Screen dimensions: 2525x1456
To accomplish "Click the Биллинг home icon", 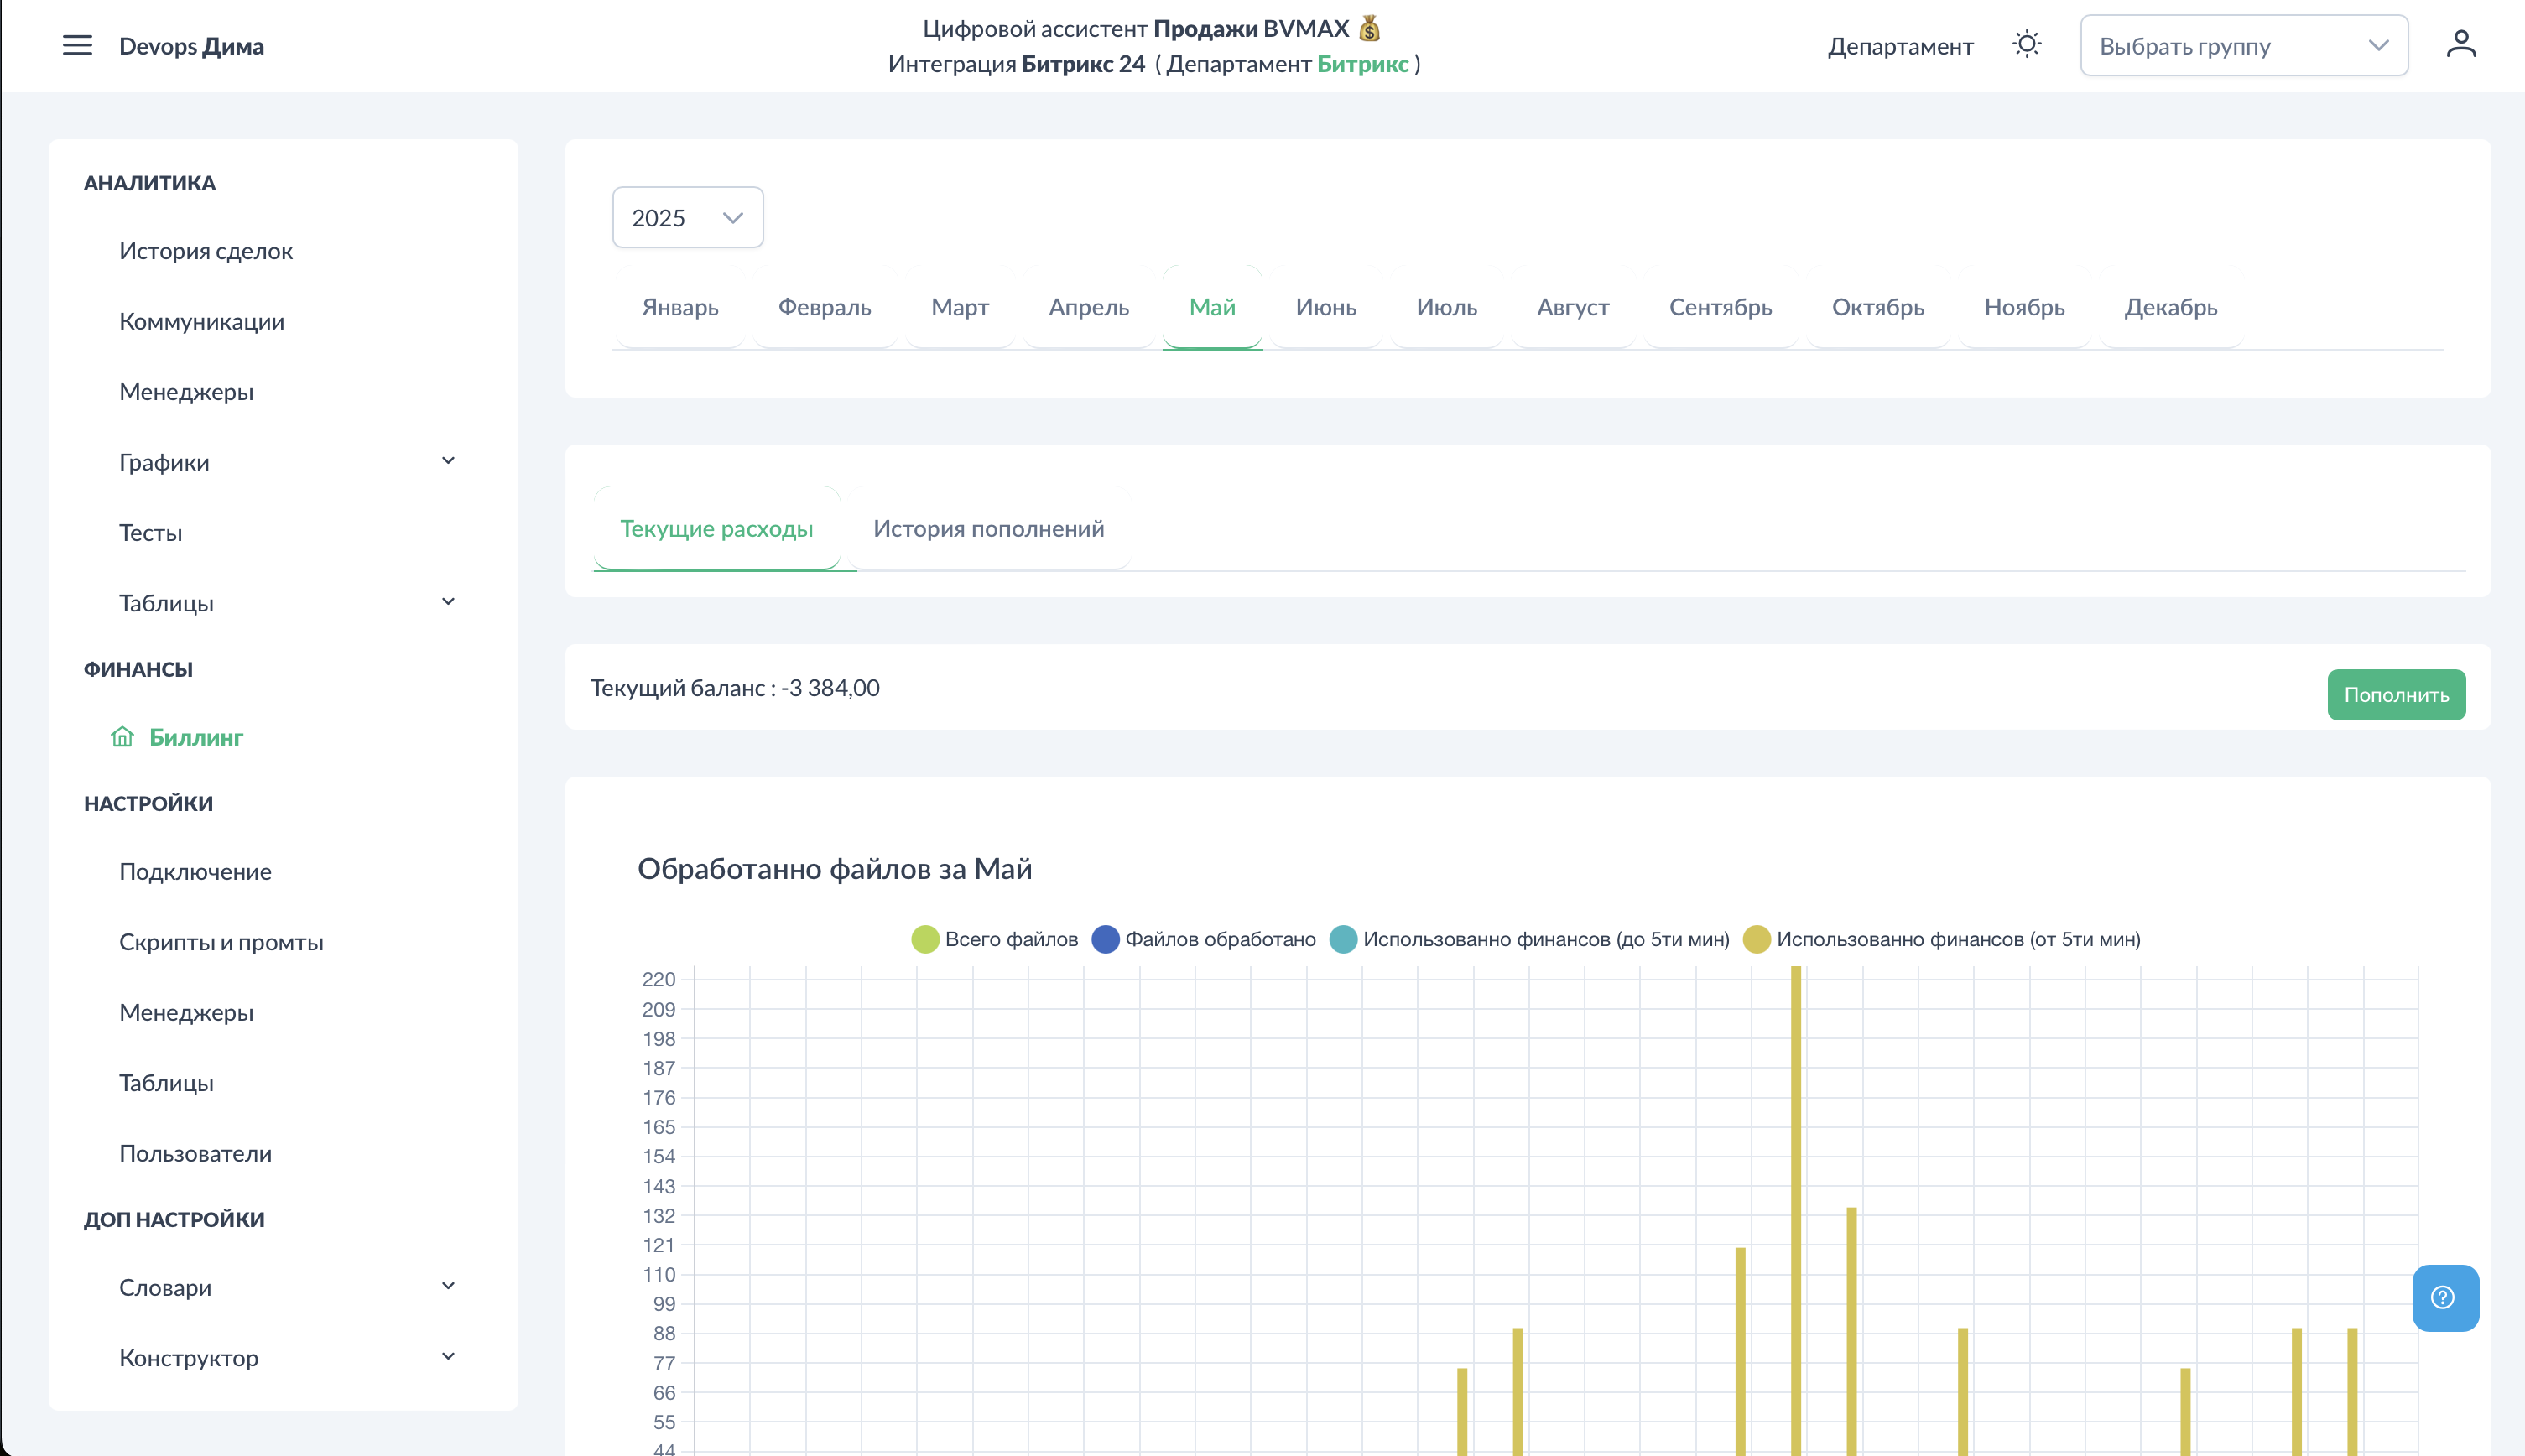I will 122,737.
